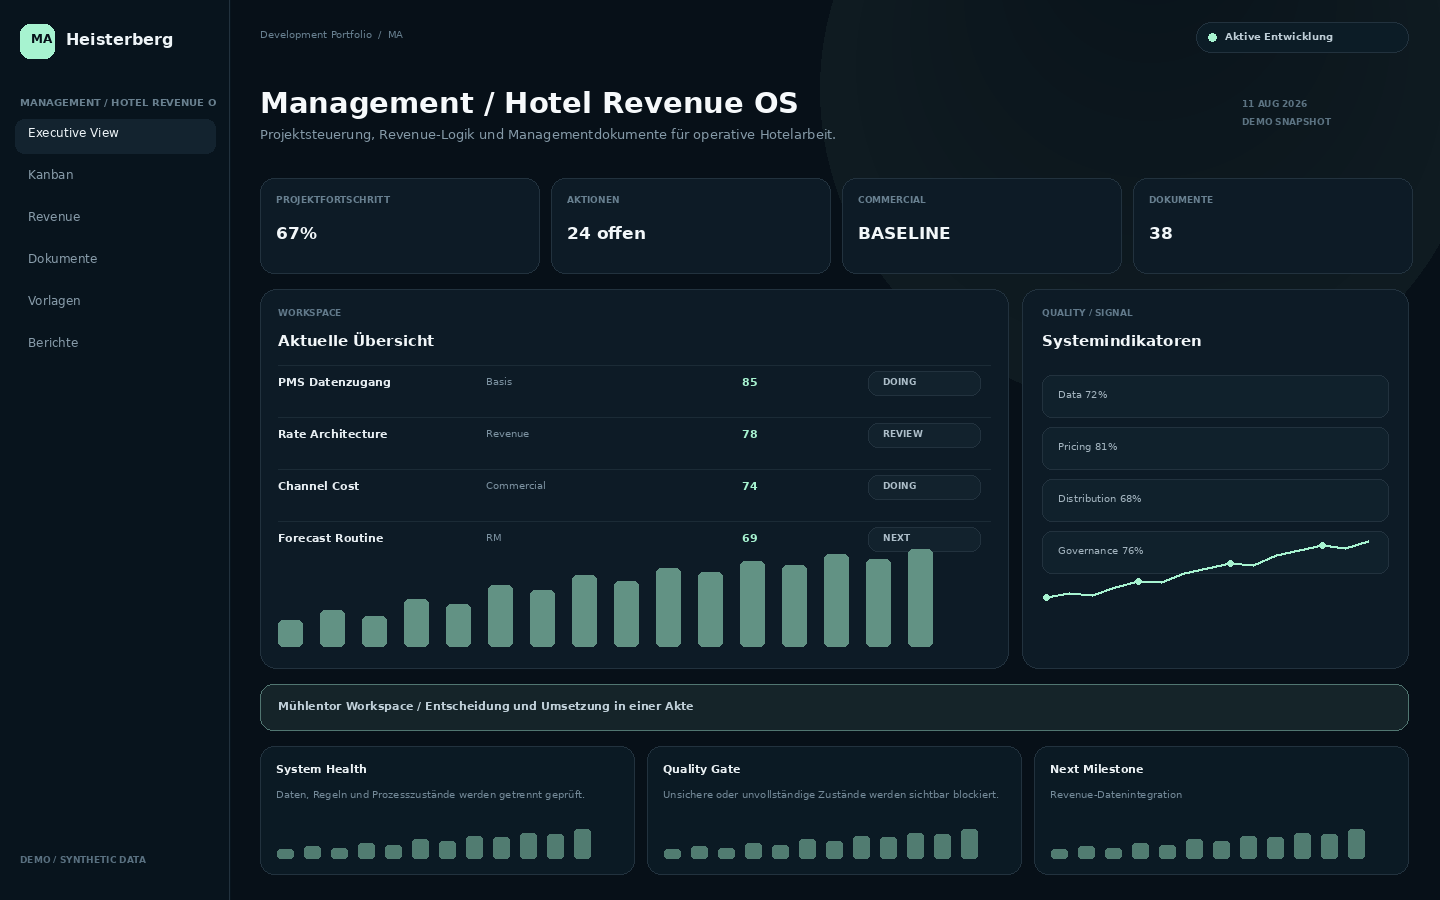
Task: Click the Aktive Entwicklung status pill
Action: pyautogui.click(x=1302, y=37)
